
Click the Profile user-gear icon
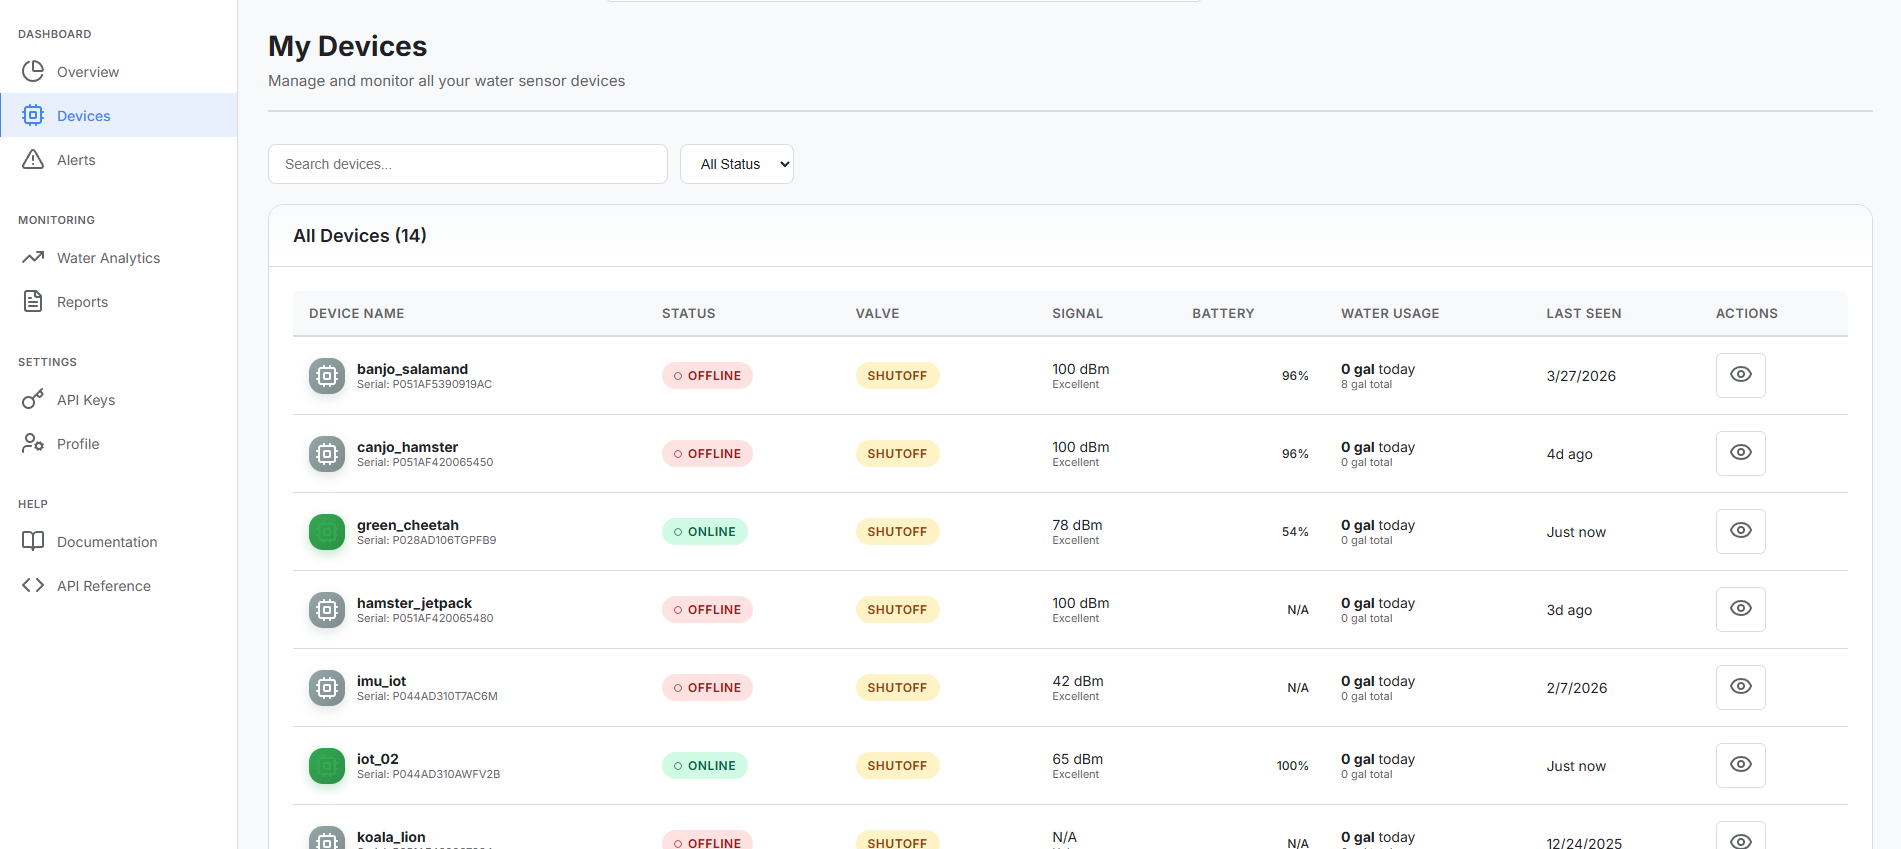33,443
